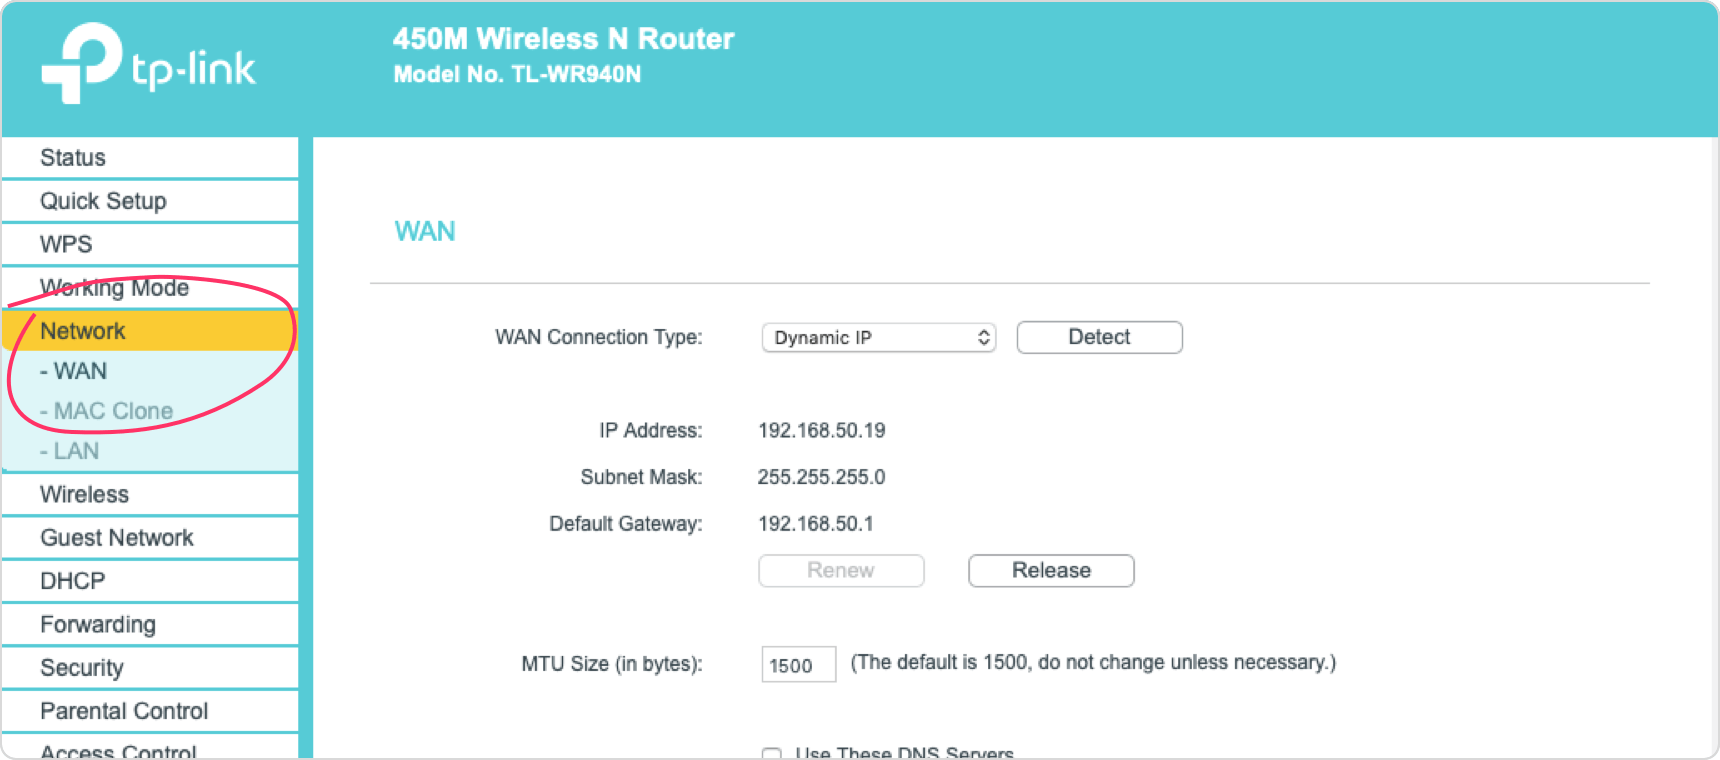Open the Forwarding menu item
Viewport: 1720px width, 760px height.
[150, 625]
